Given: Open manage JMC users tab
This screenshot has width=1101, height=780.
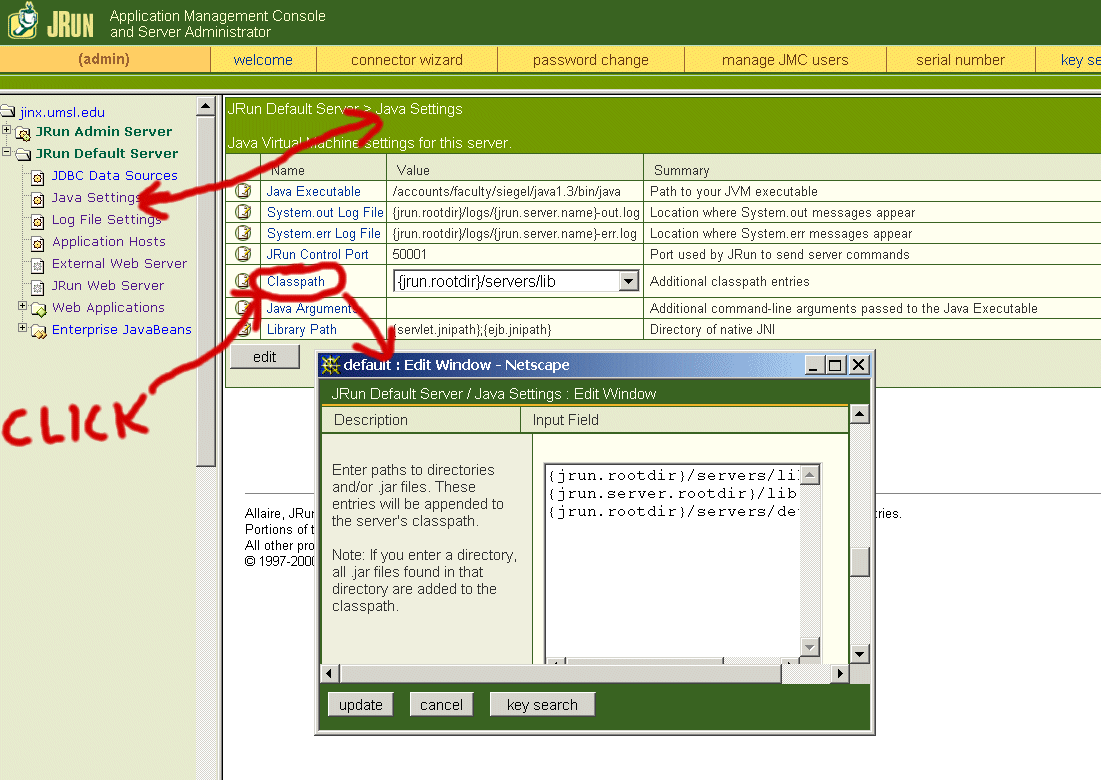Looking at the screenshot, I should pos(785,60).
